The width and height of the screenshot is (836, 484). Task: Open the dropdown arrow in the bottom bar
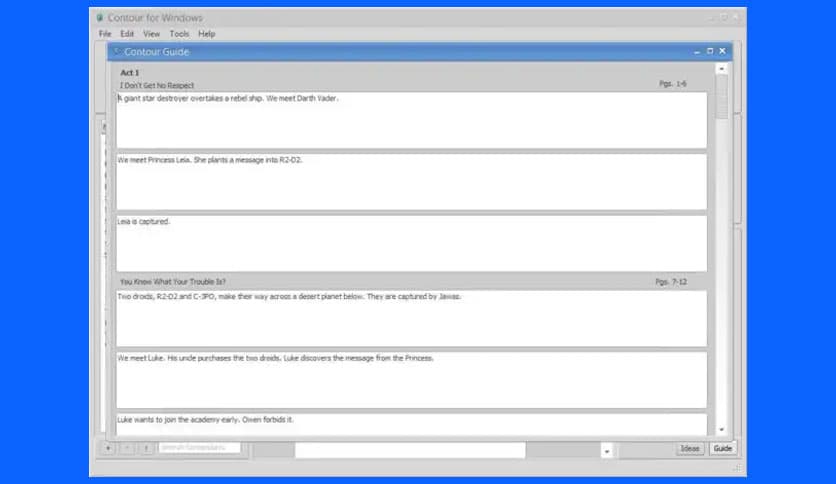tap(606, 451)
